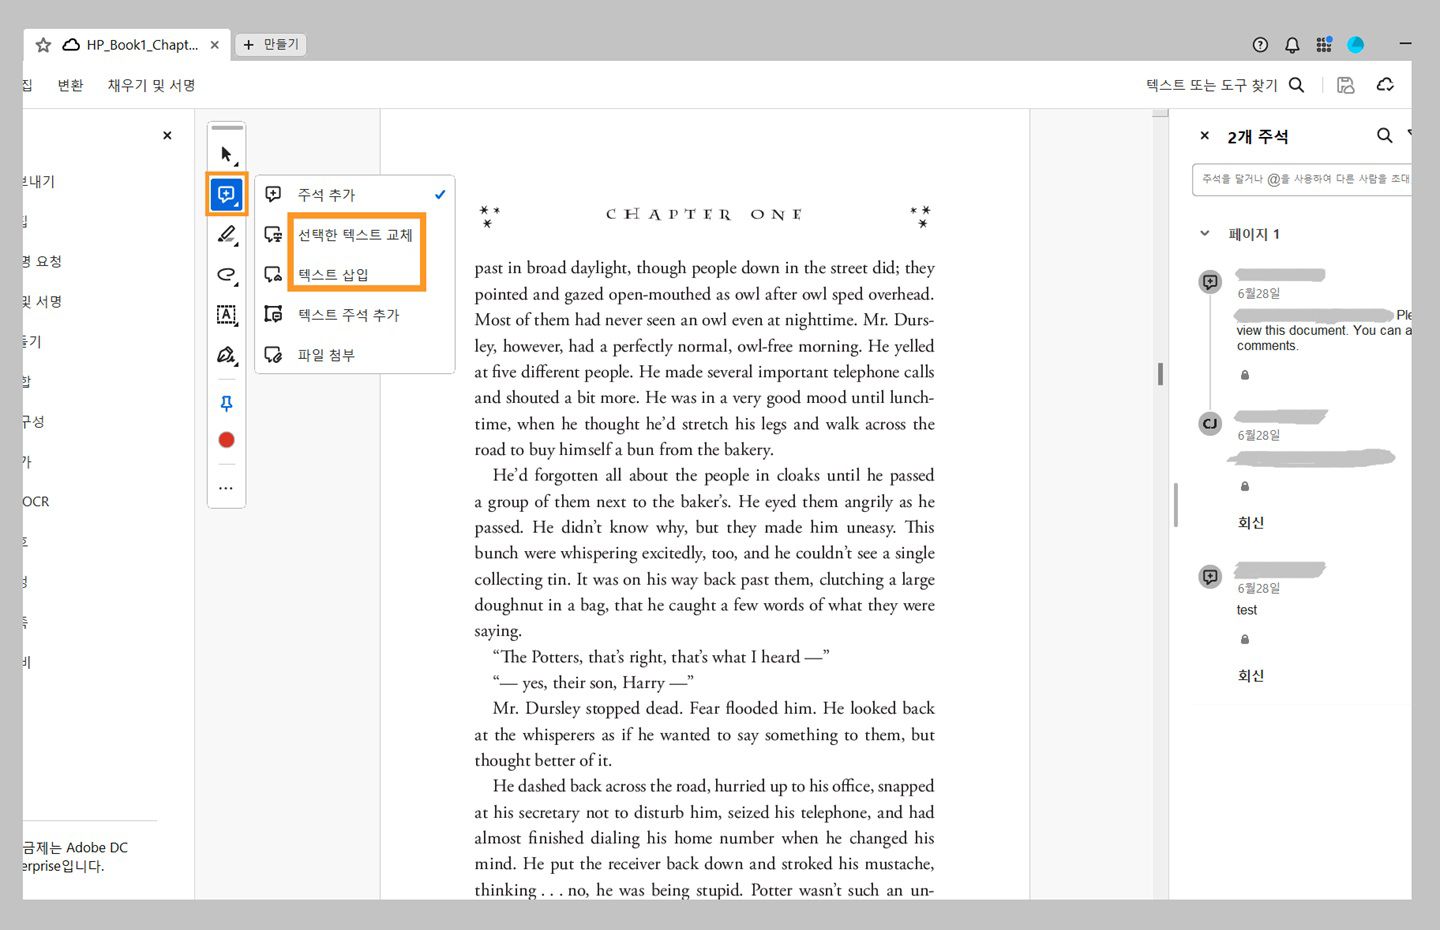The image size is (1440, 930).
Task: Collapse the 페이지 1 comment group
Action: click(x=1205, y=234)
